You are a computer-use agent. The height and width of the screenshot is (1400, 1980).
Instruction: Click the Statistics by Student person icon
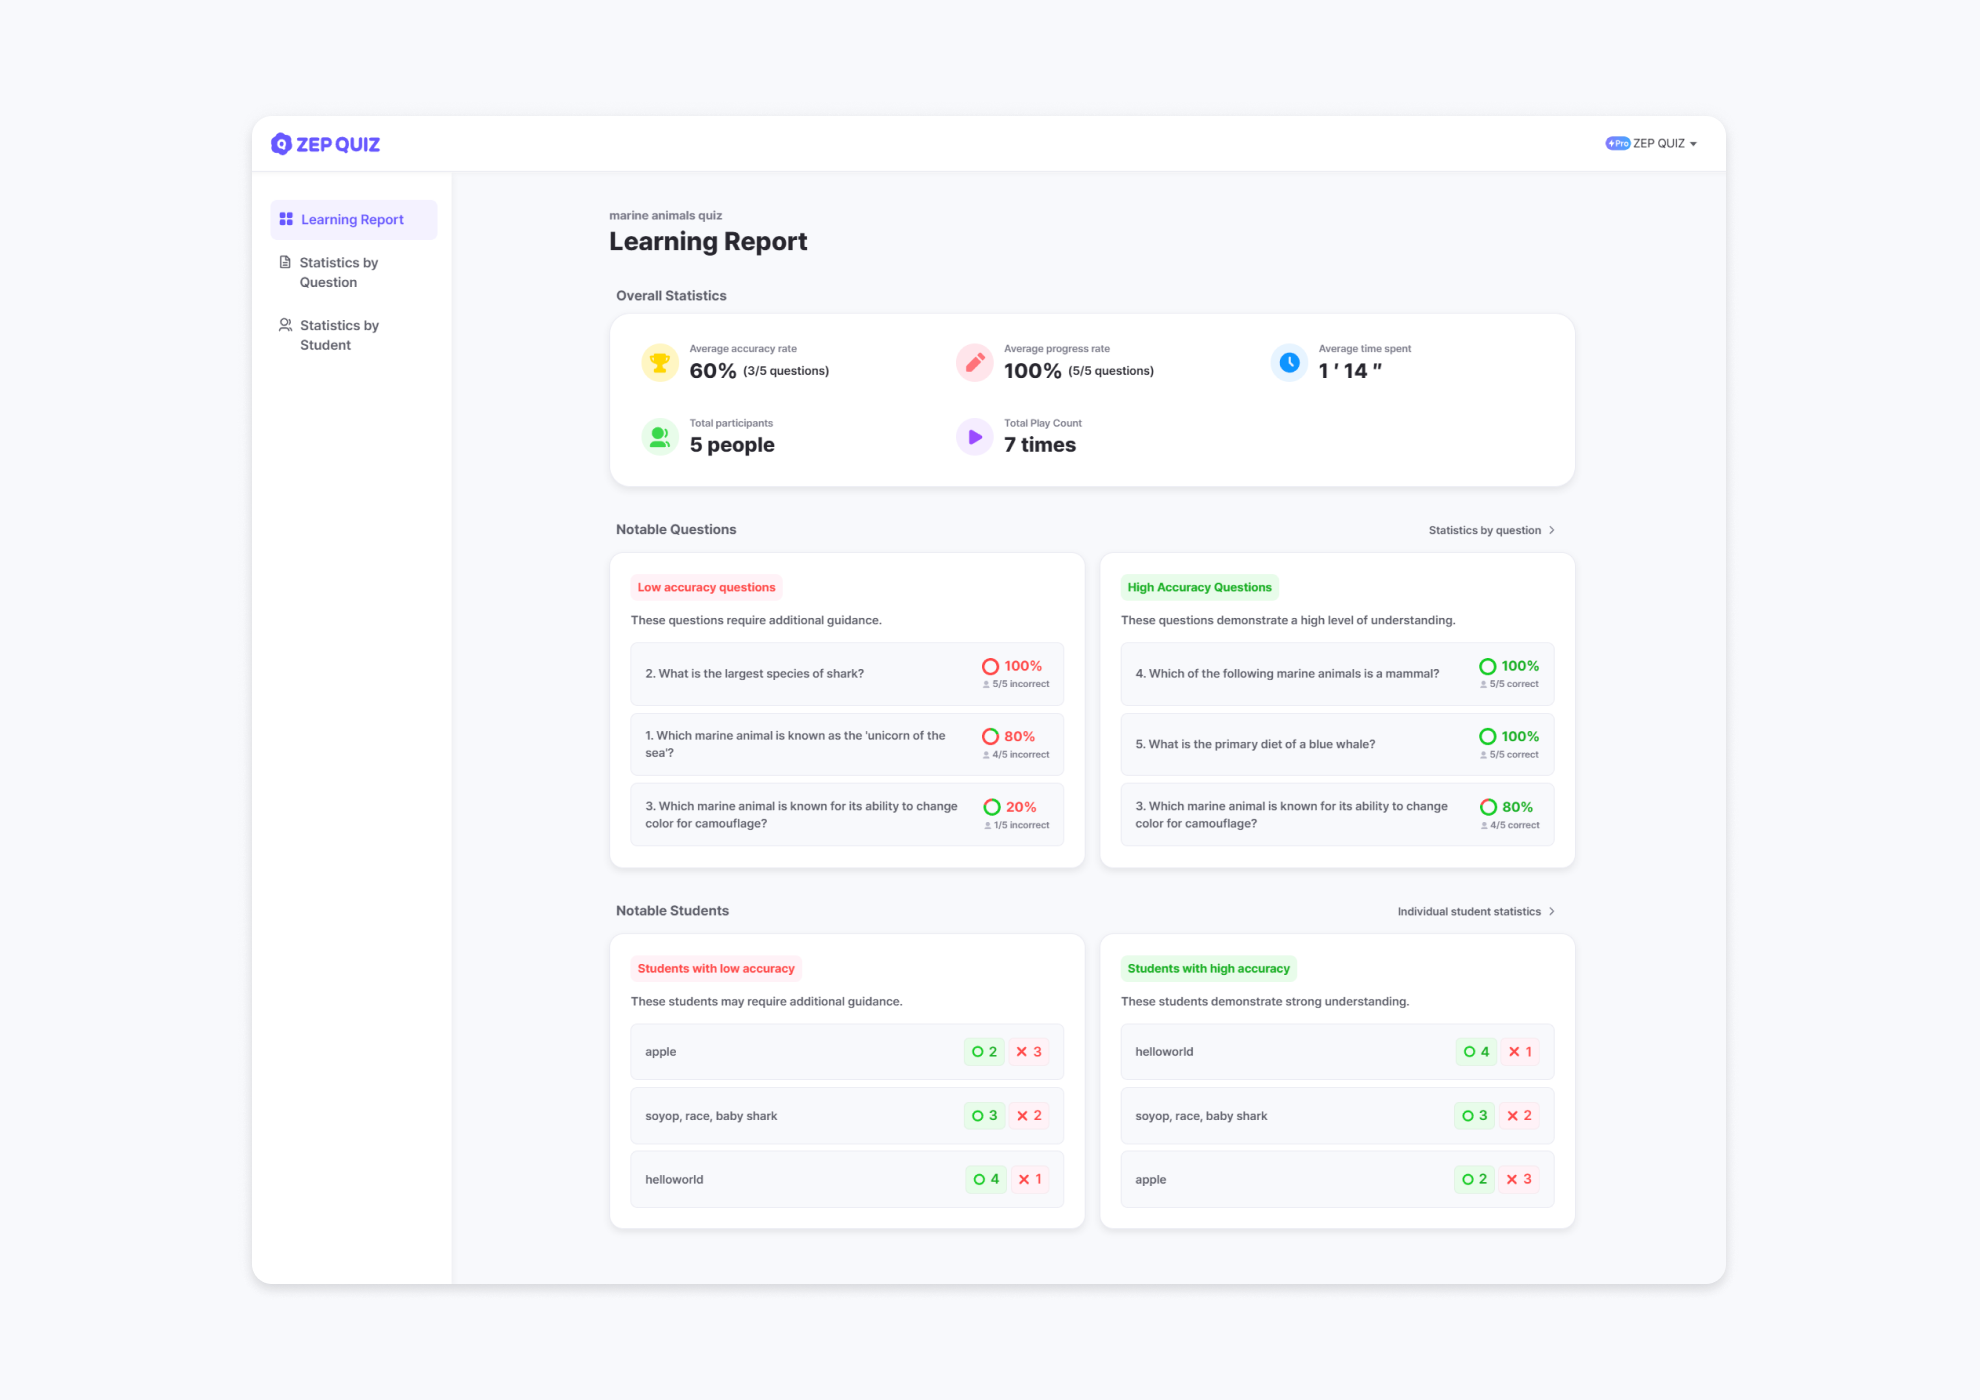pos(285,325)
